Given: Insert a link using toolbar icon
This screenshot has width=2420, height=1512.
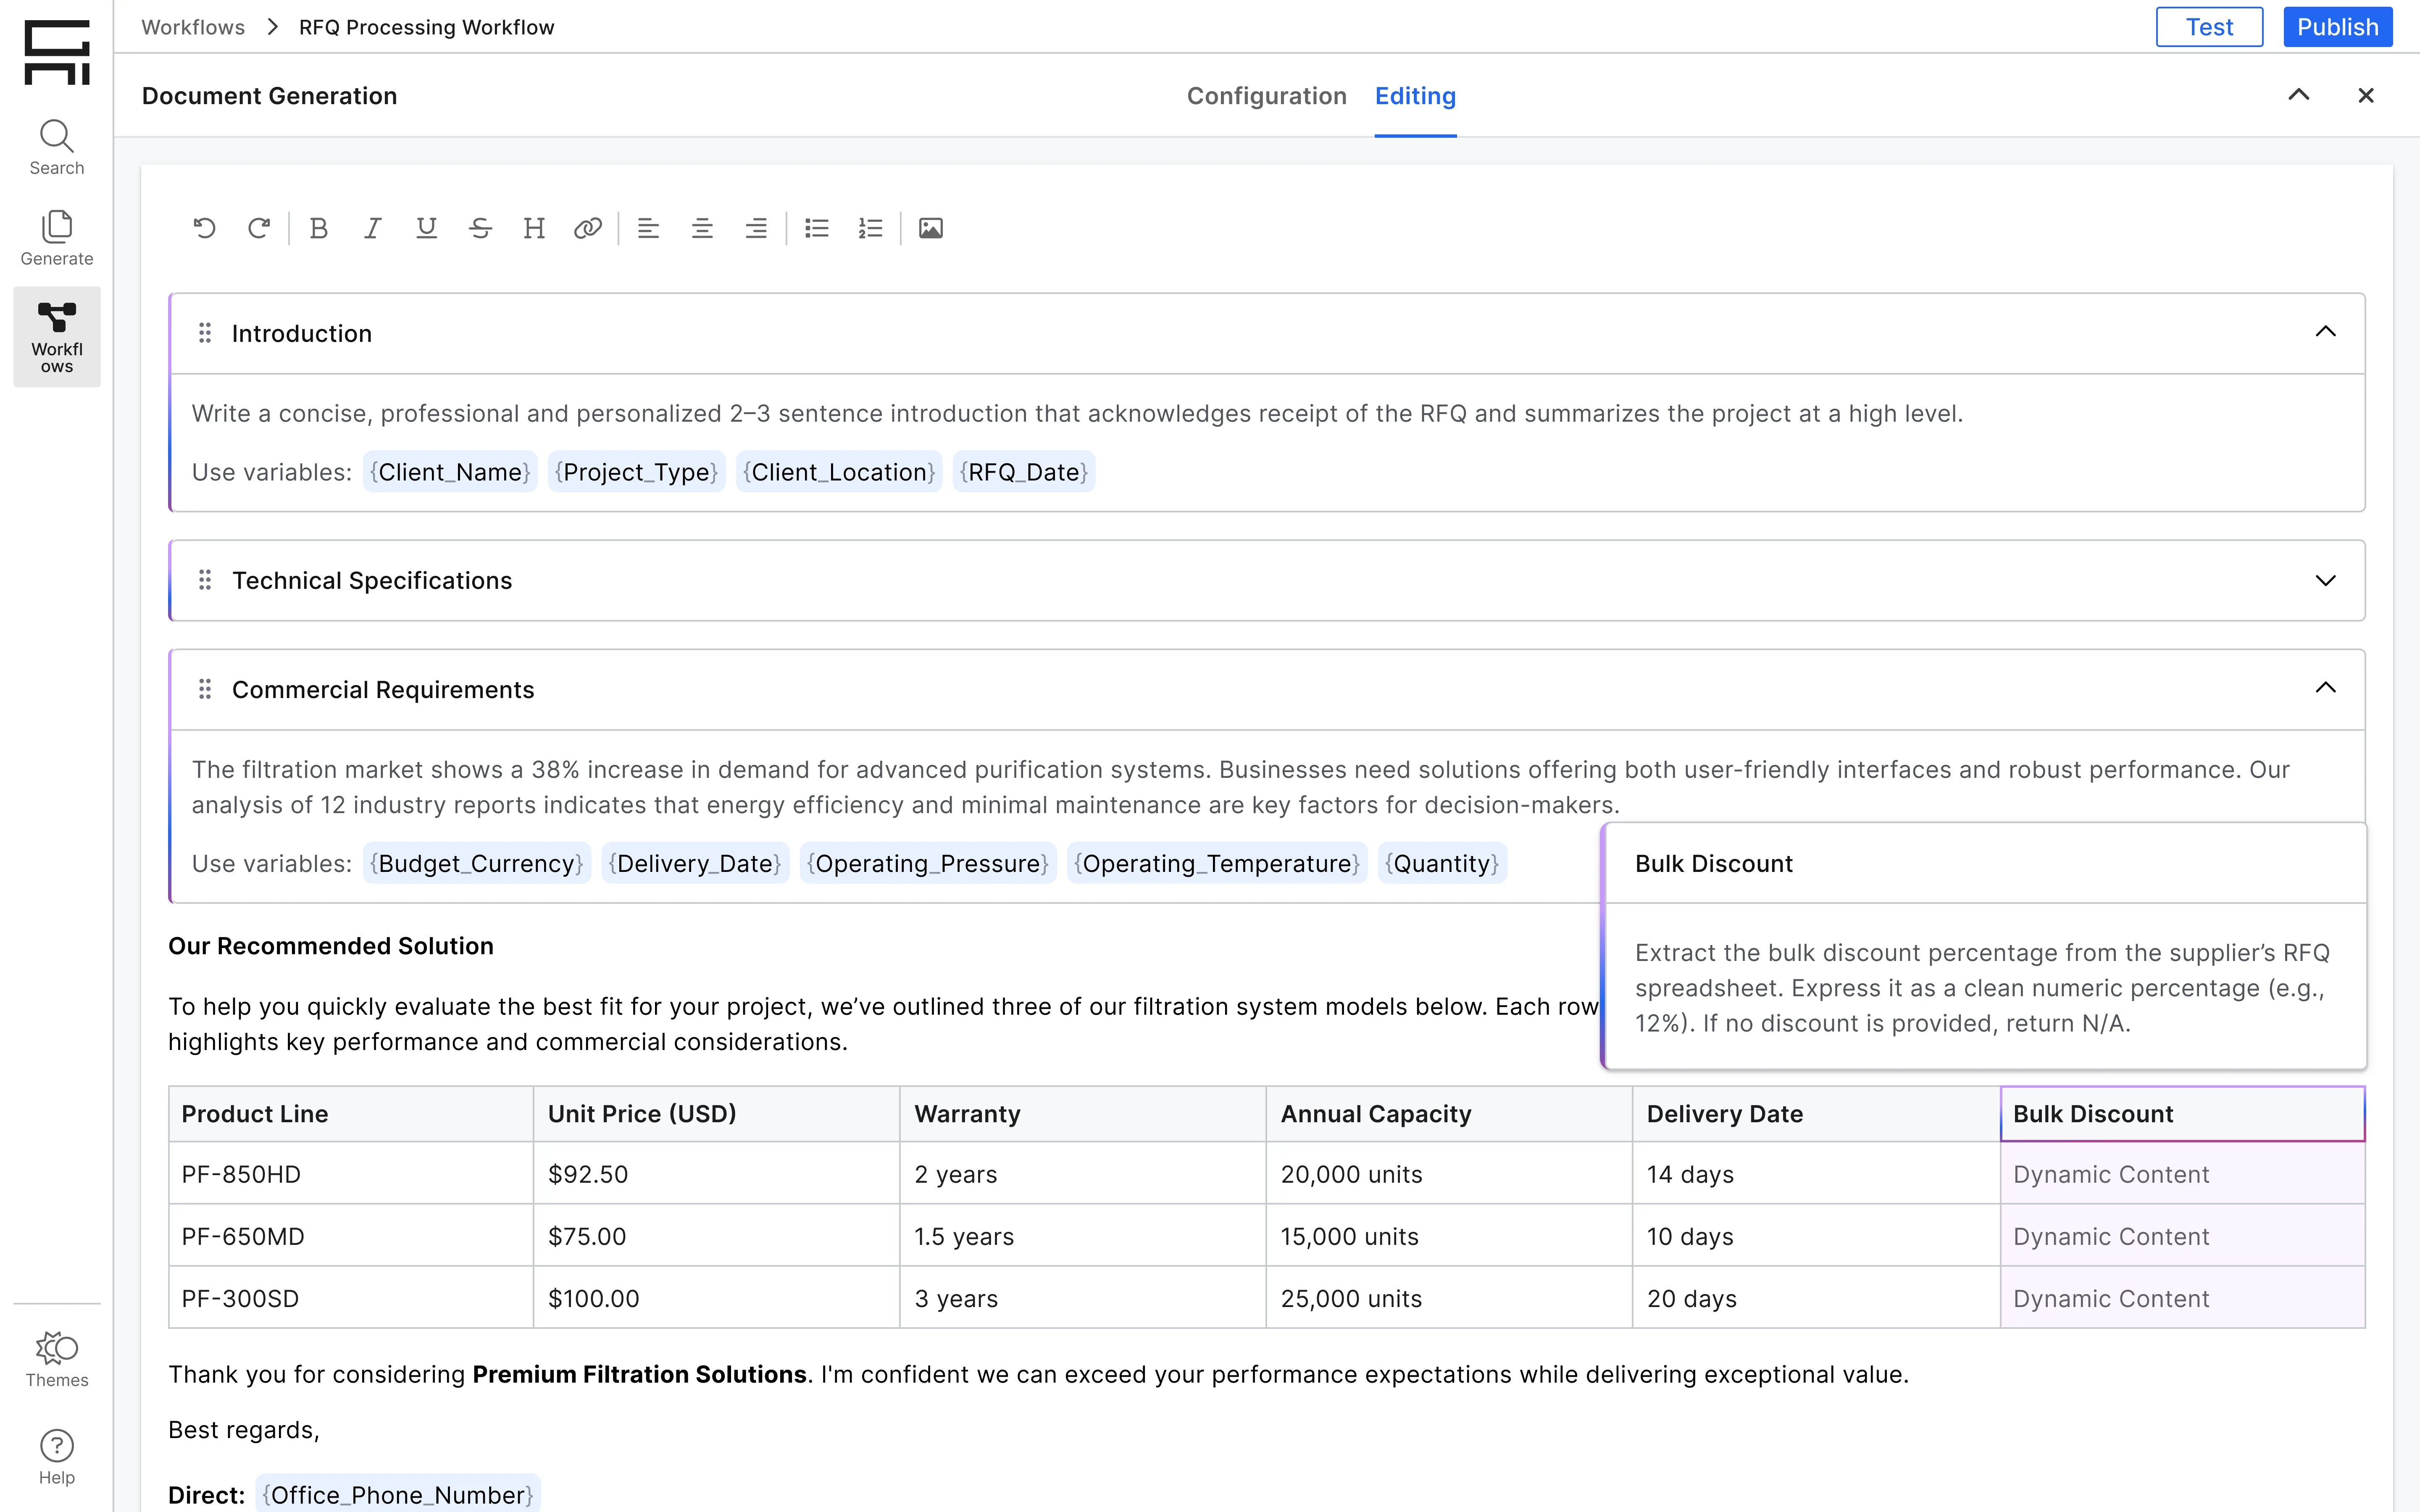Looking at the screenshot, I should tap(588, 229).
